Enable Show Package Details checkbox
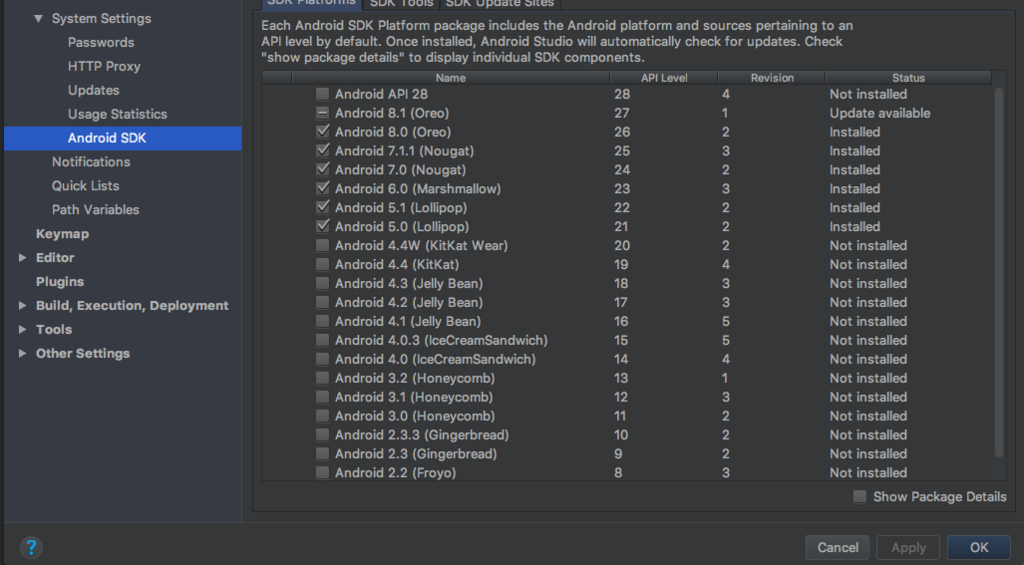This screenshot has height=565, width=1024. 860,496
